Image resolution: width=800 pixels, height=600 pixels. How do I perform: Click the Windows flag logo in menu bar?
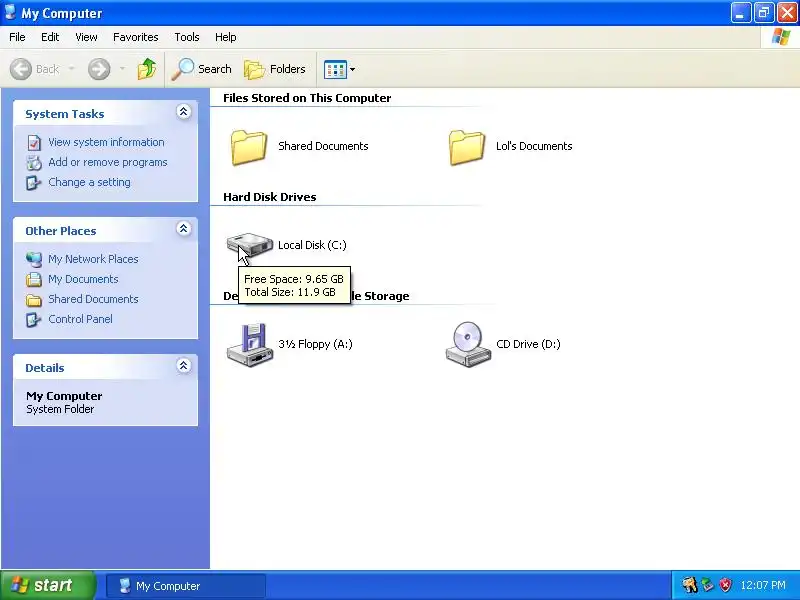tap(781, 37)
